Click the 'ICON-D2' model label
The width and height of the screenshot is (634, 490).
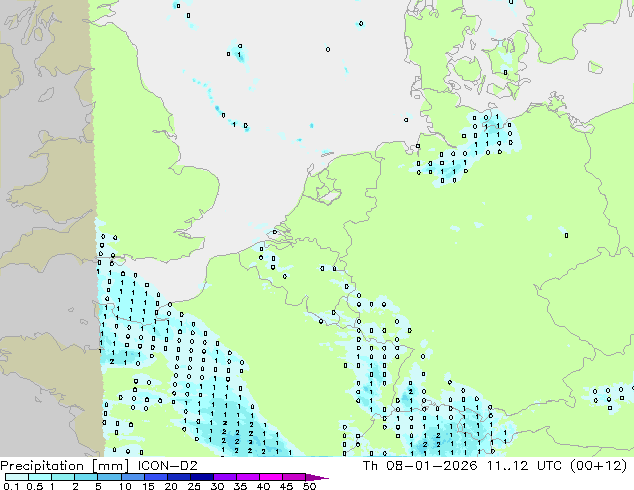167,466
